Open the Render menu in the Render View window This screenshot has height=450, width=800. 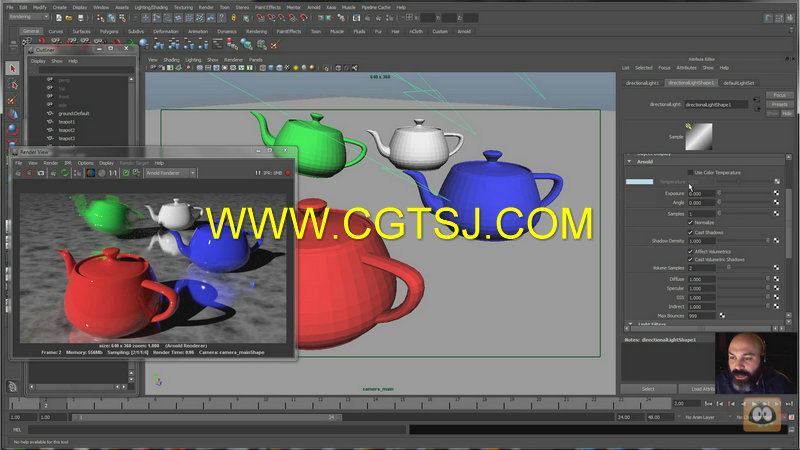click(51, 163)
